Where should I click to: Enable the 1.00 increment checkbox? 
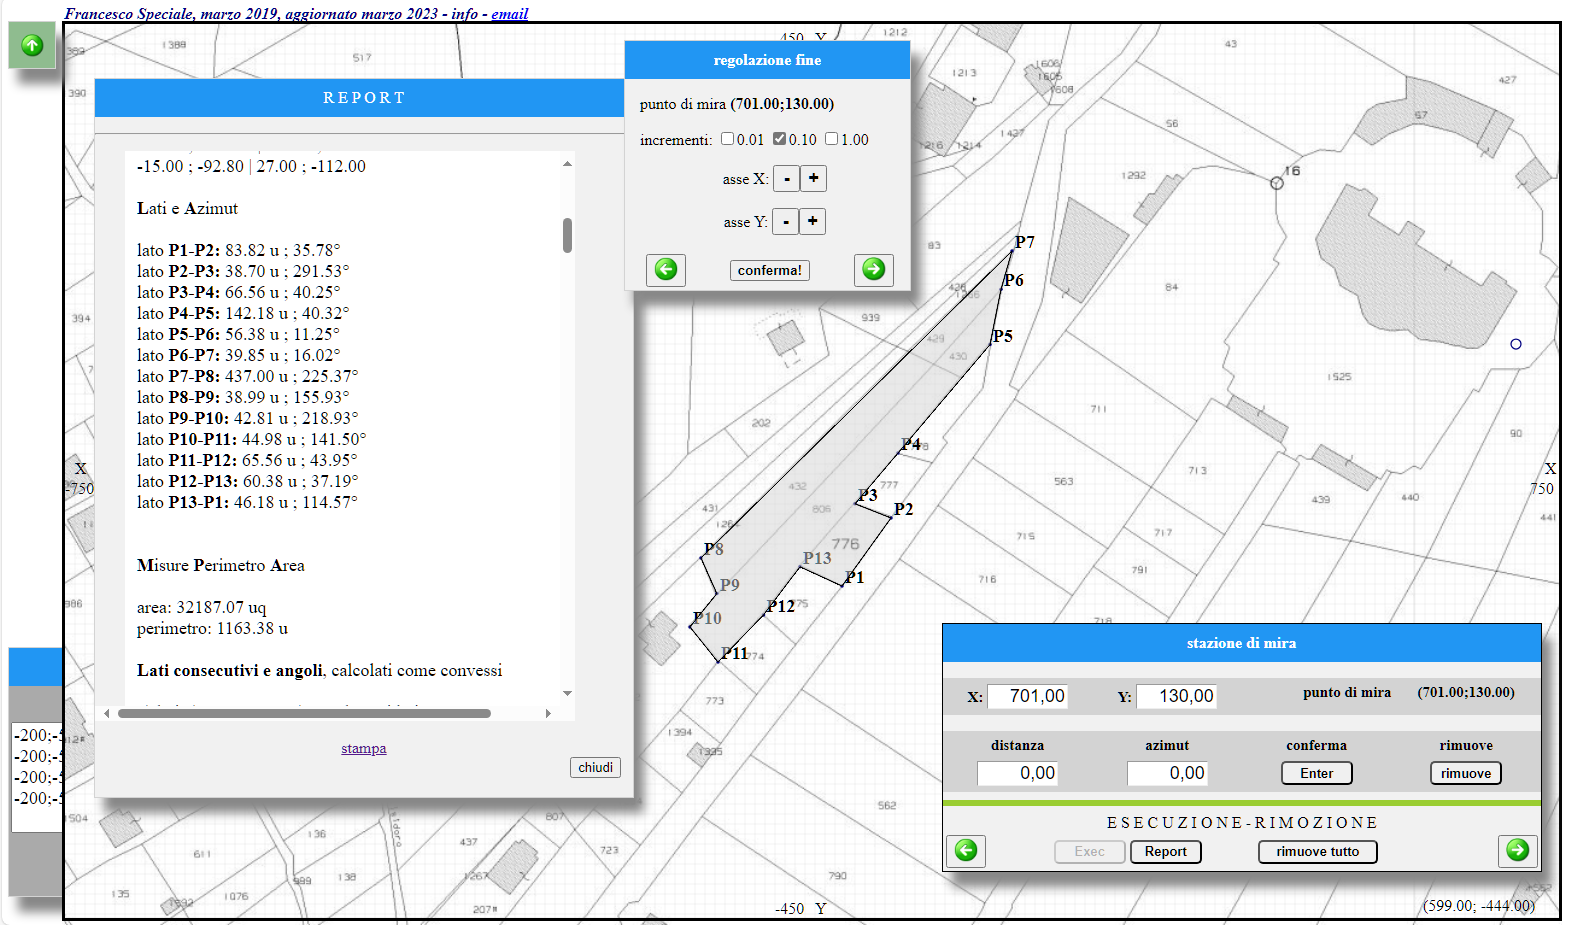pyautogui.click(x=831, y=139)
